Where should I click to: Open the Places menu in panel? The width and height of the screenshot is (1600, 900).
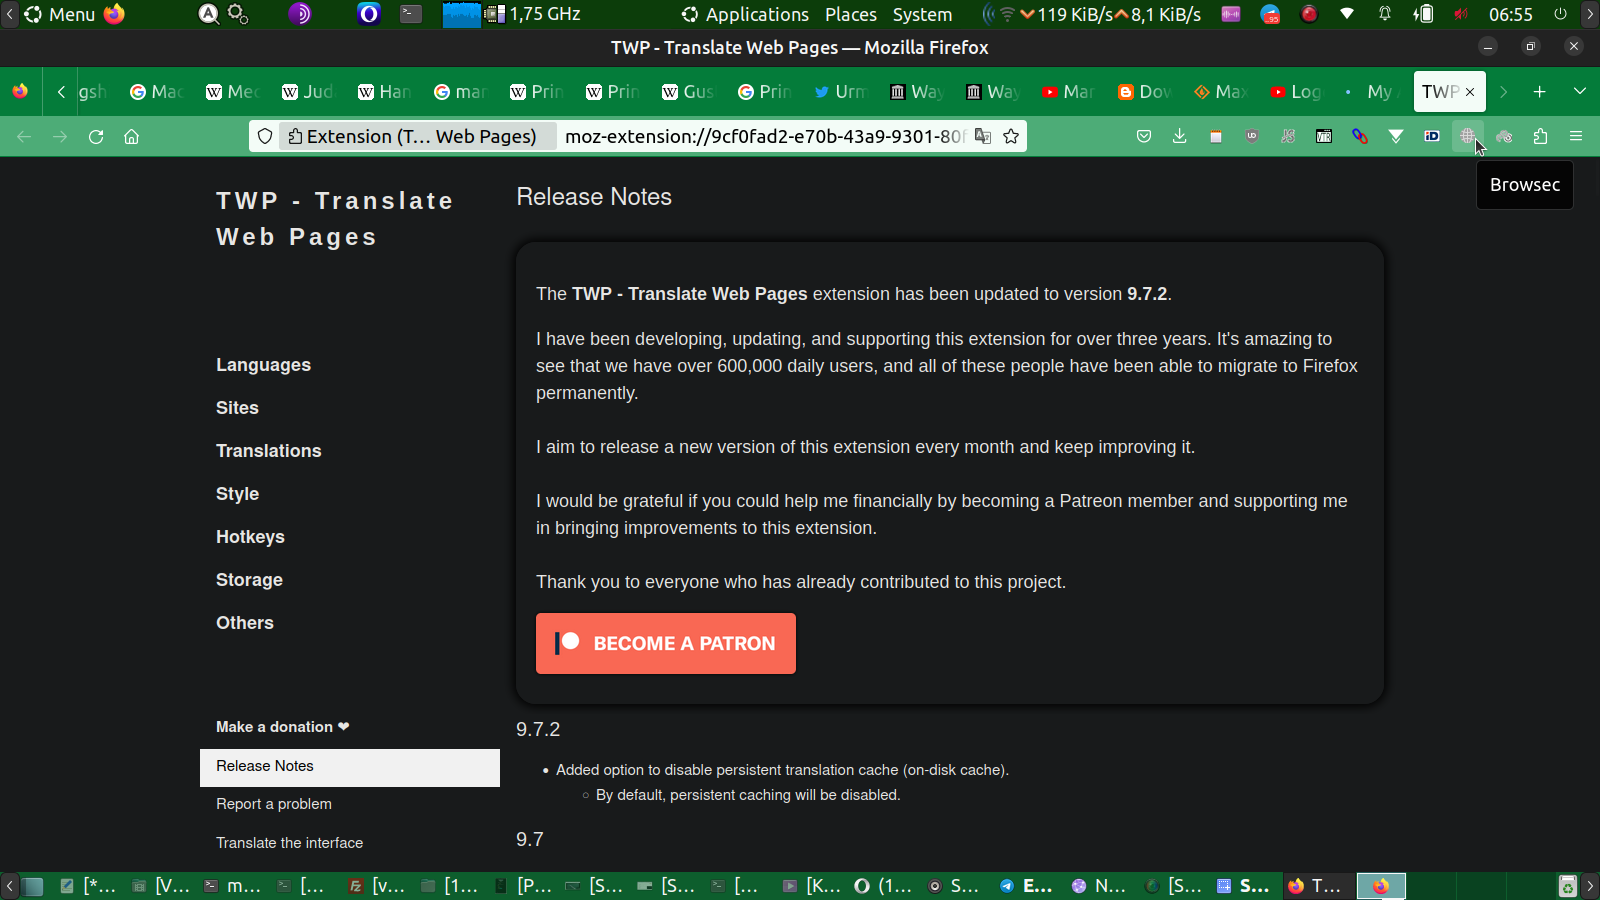pyautogui.click(x=851, y=14)
